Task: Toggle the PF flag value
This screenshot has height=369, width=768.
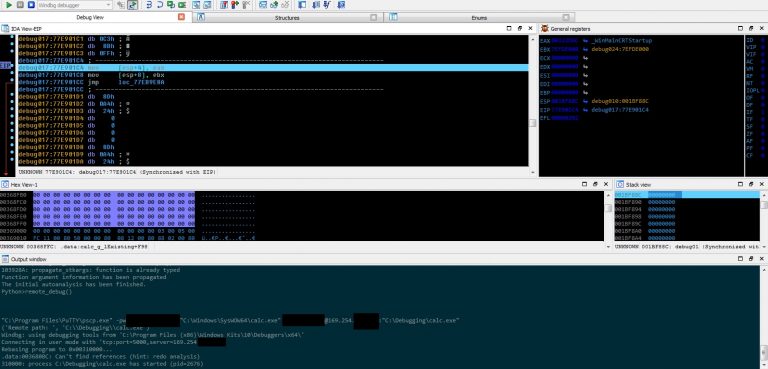Action: coord(762,148)
